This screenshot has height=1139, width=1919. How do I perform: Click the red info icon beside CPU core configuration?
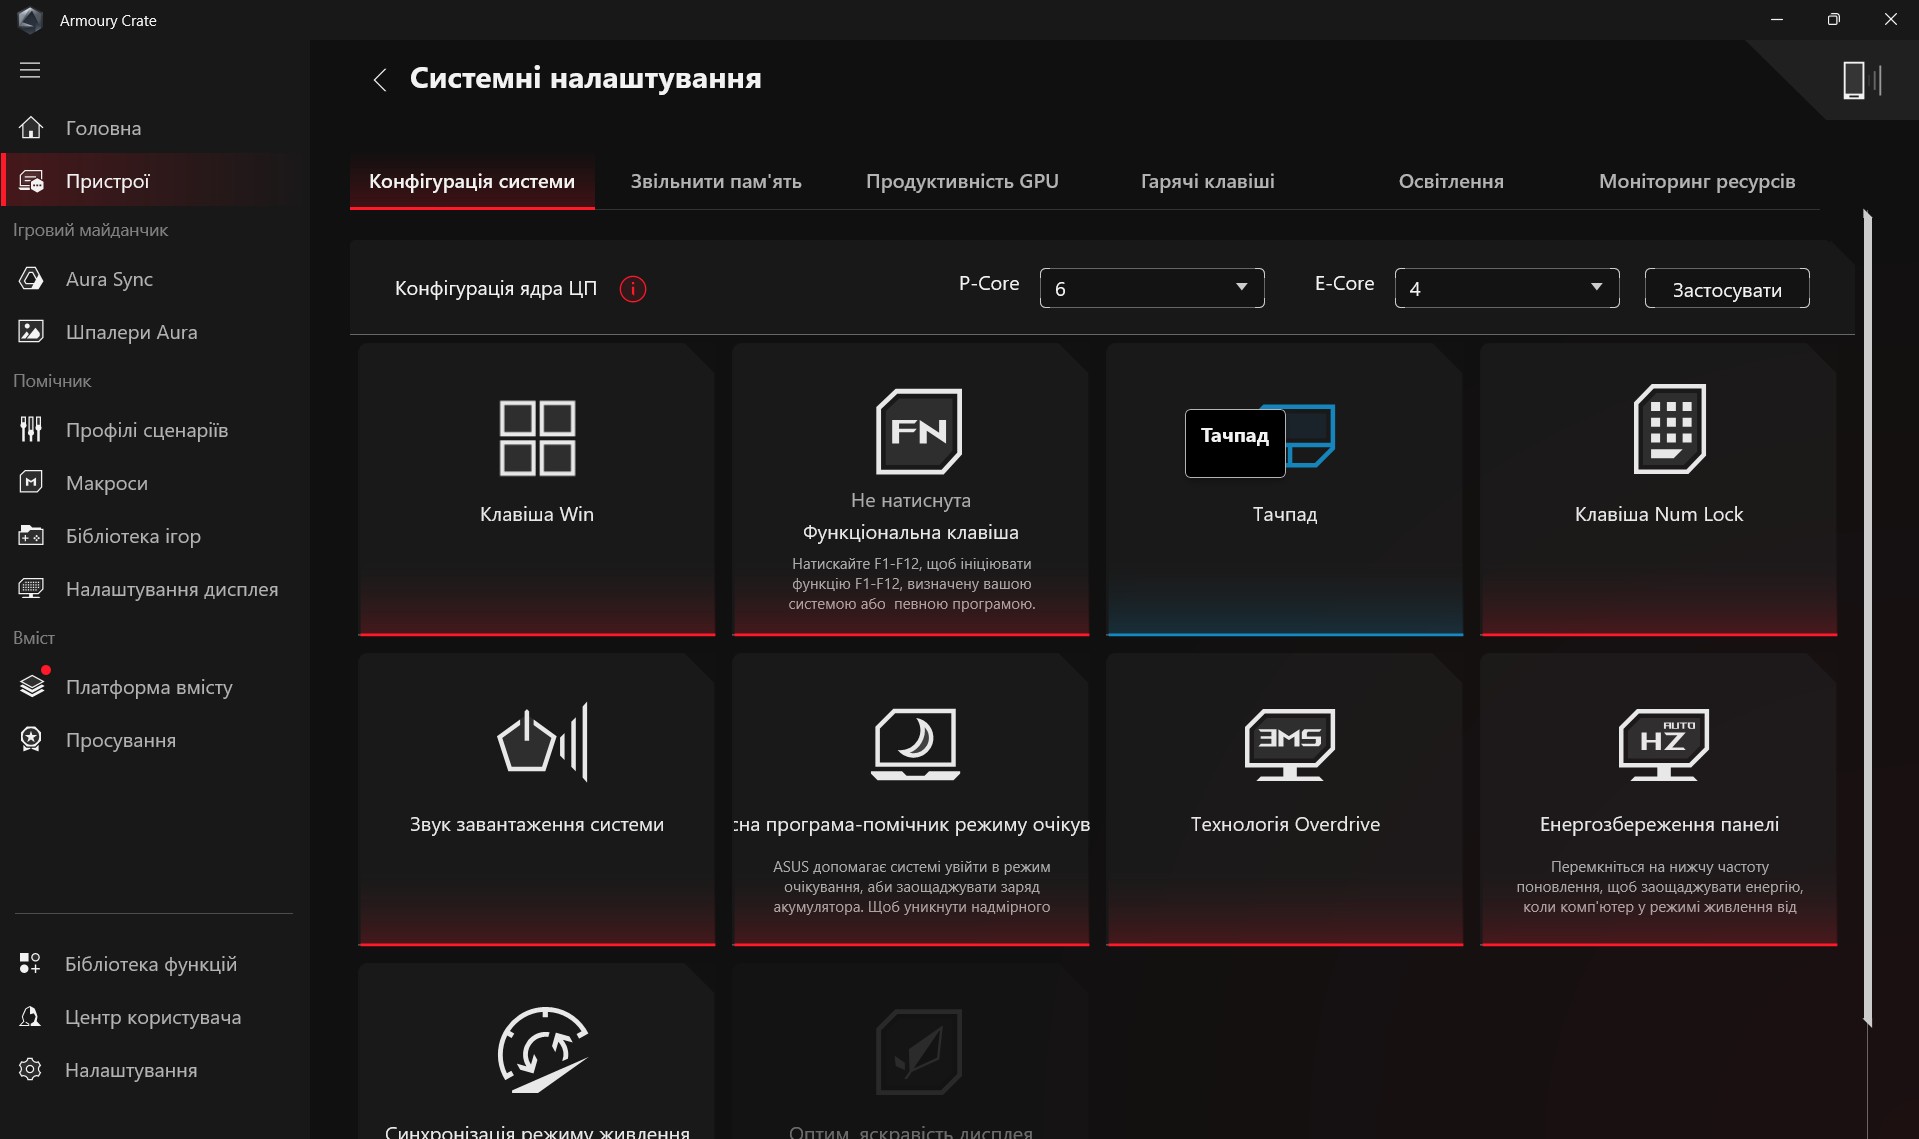click(x=632, y=289)
